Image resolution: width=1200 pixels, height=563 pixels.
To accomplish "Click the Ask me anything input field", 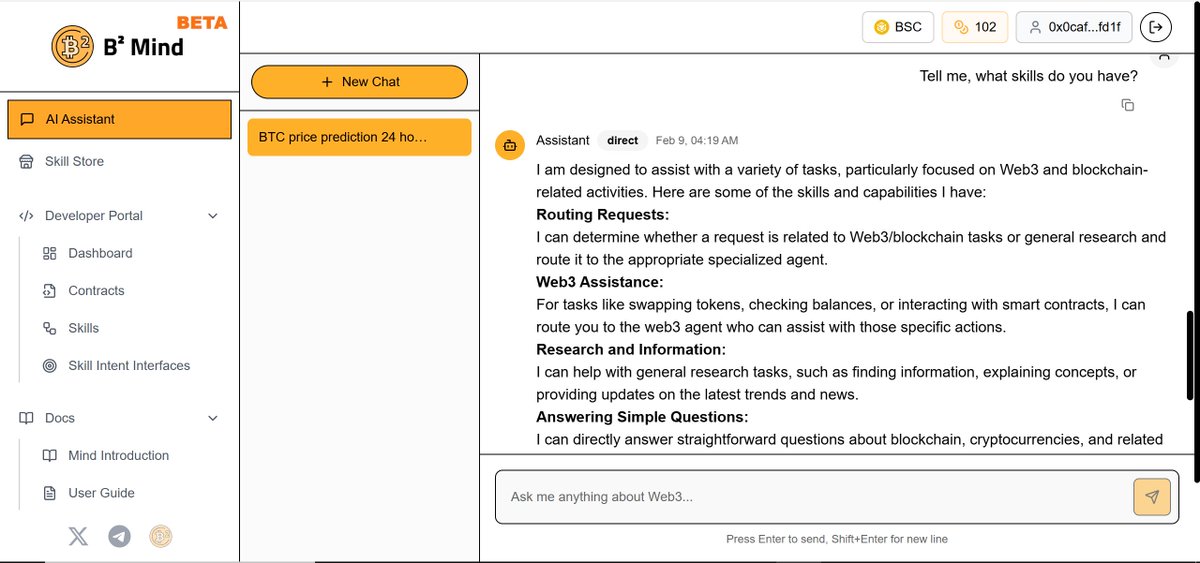I will (x=815, y=497).
